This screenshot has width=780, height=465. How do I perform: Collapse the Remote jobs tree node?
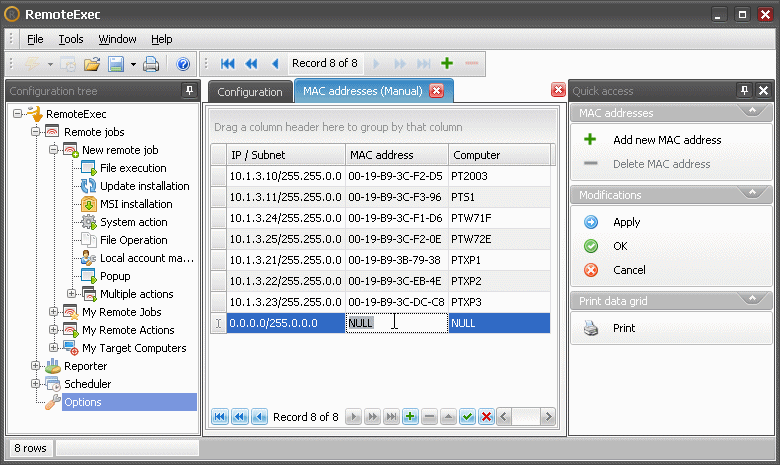35,132
